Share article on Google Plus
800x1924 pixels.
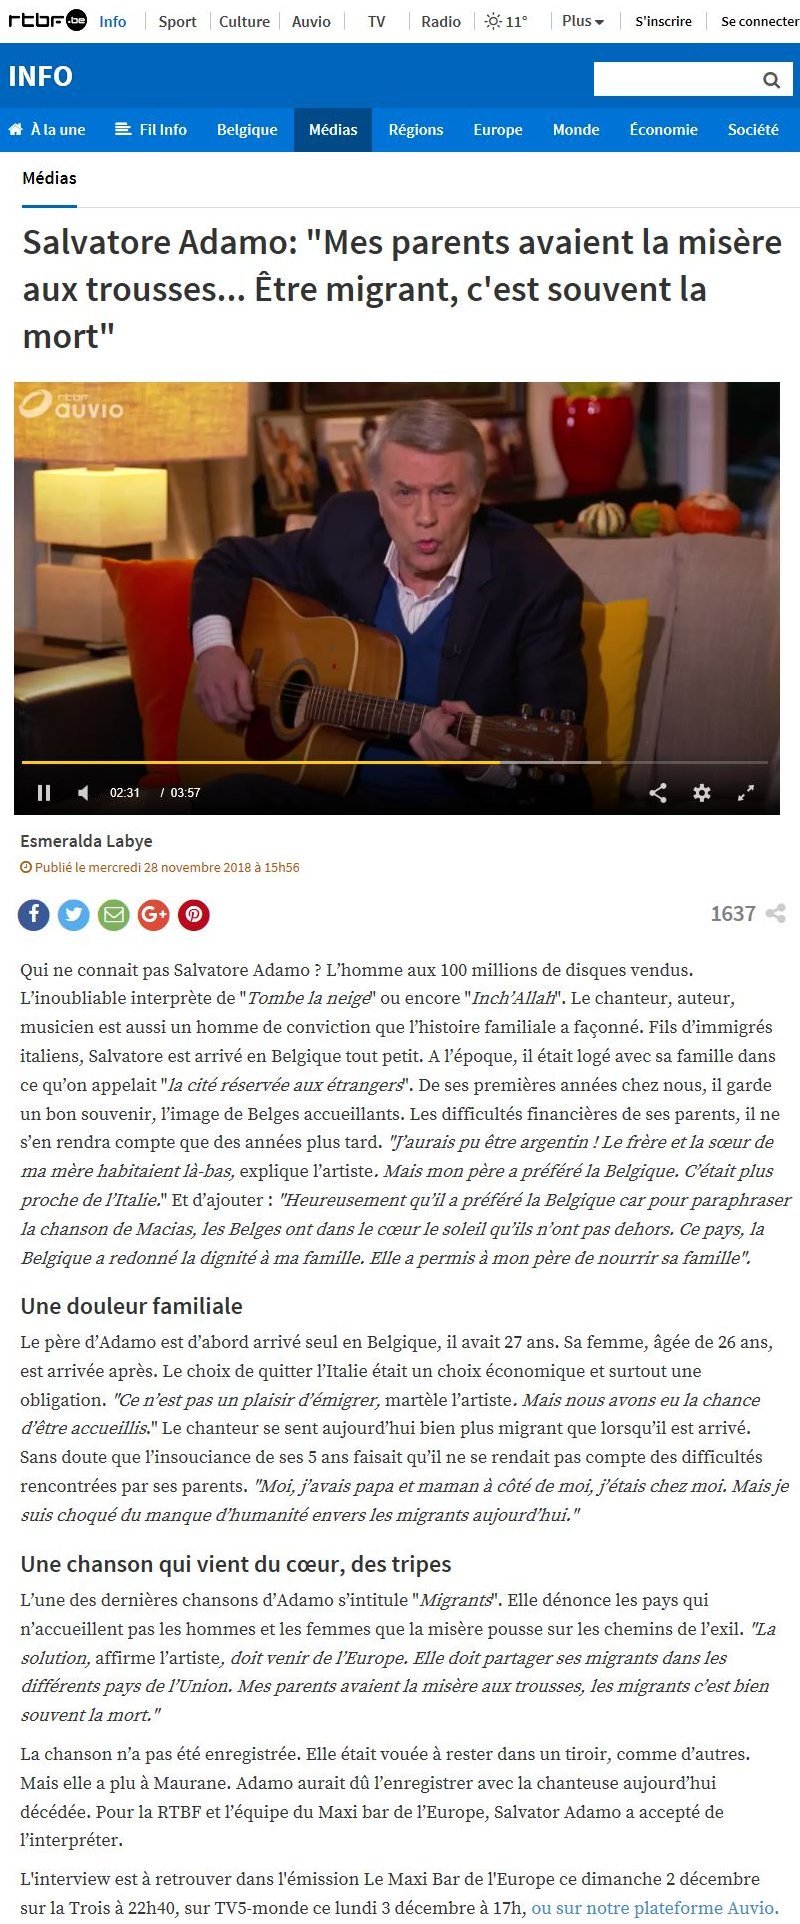pos(154,915)
